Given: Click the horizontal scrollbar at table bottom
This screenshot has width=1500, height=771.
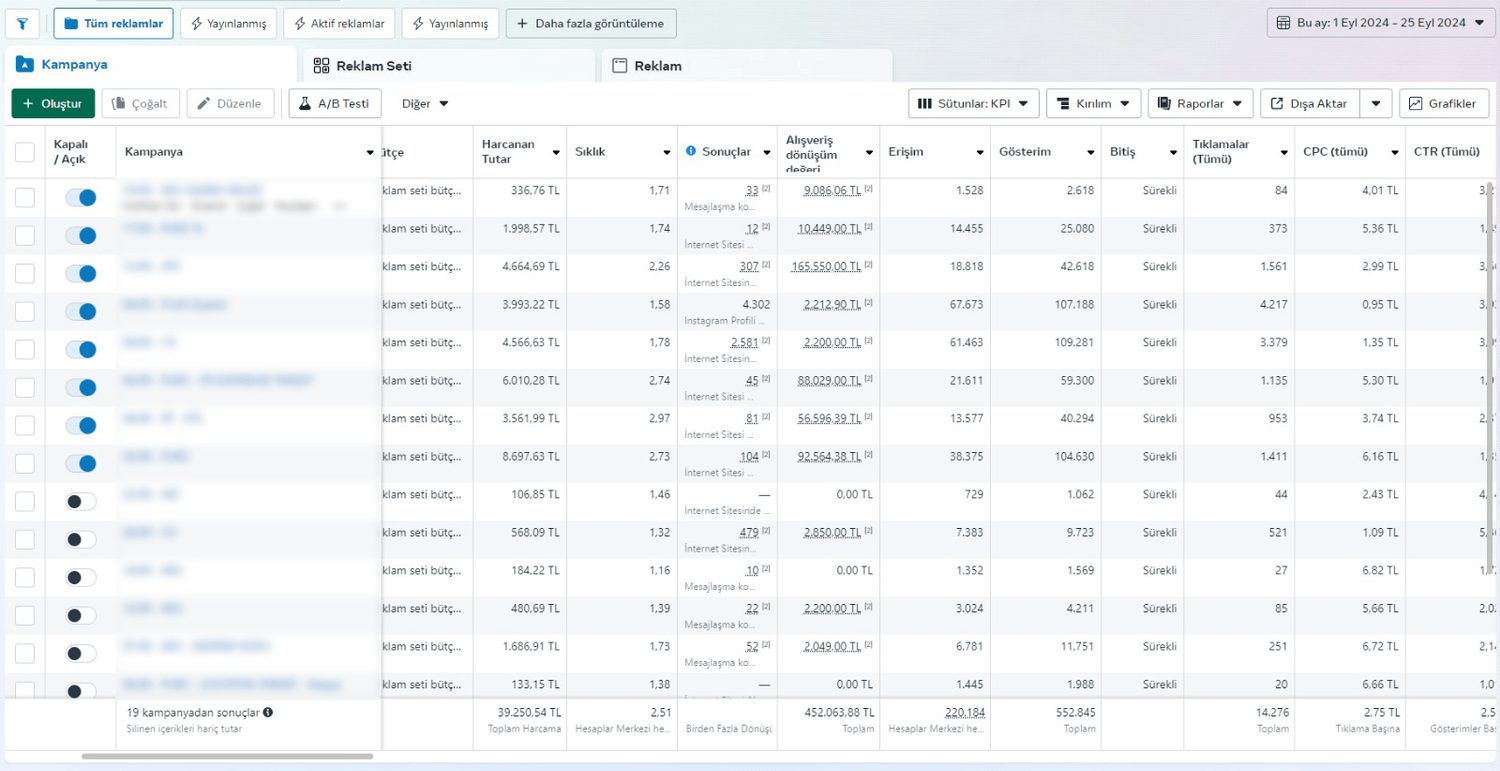Looking at the screenshot, I should [227, 757].
